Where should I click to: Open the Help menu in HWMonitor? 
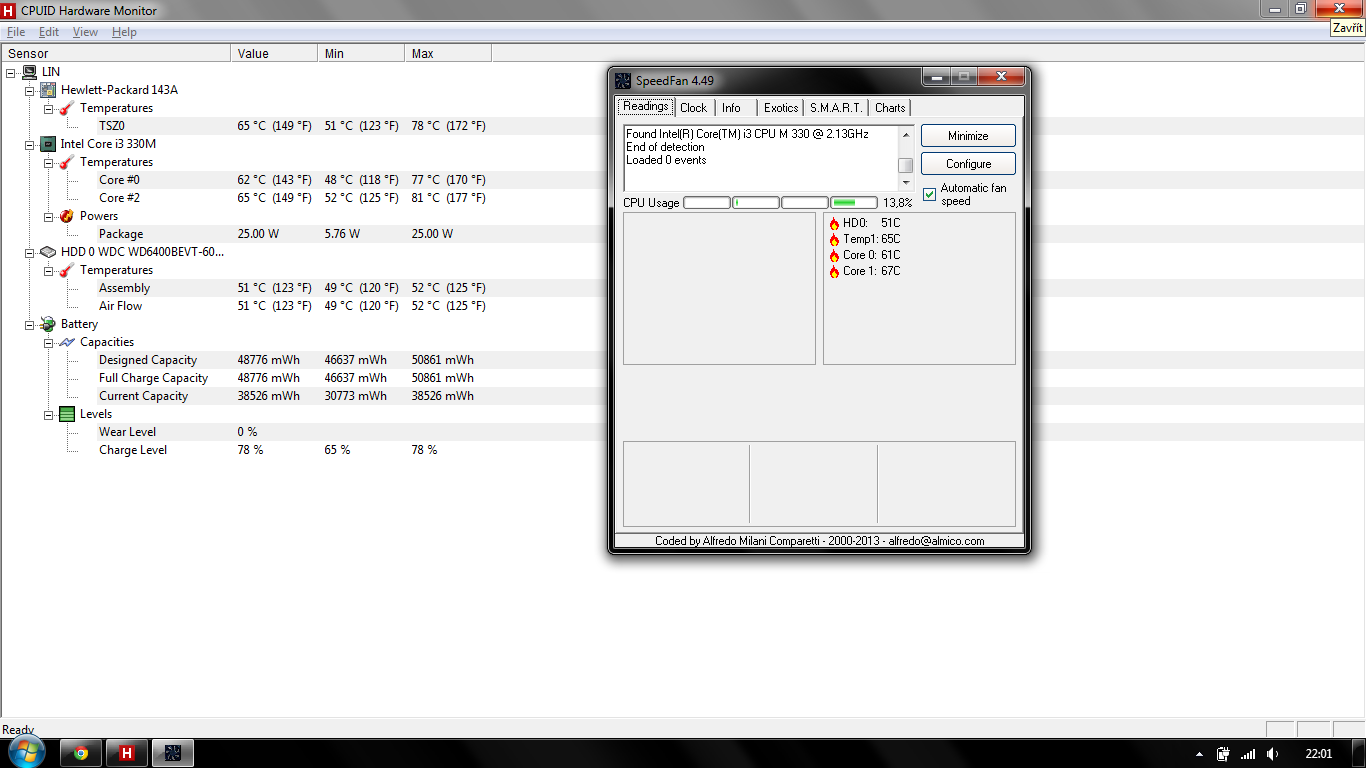(x=124, y=32)
